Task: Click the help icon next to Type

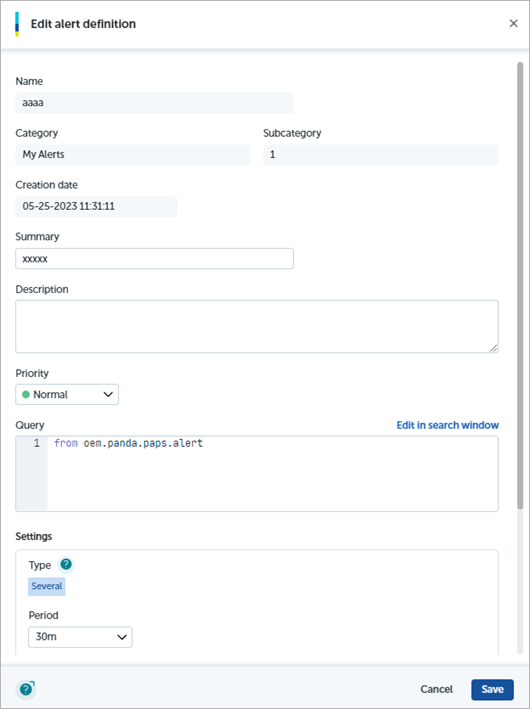Action: (x=66, y=564)
